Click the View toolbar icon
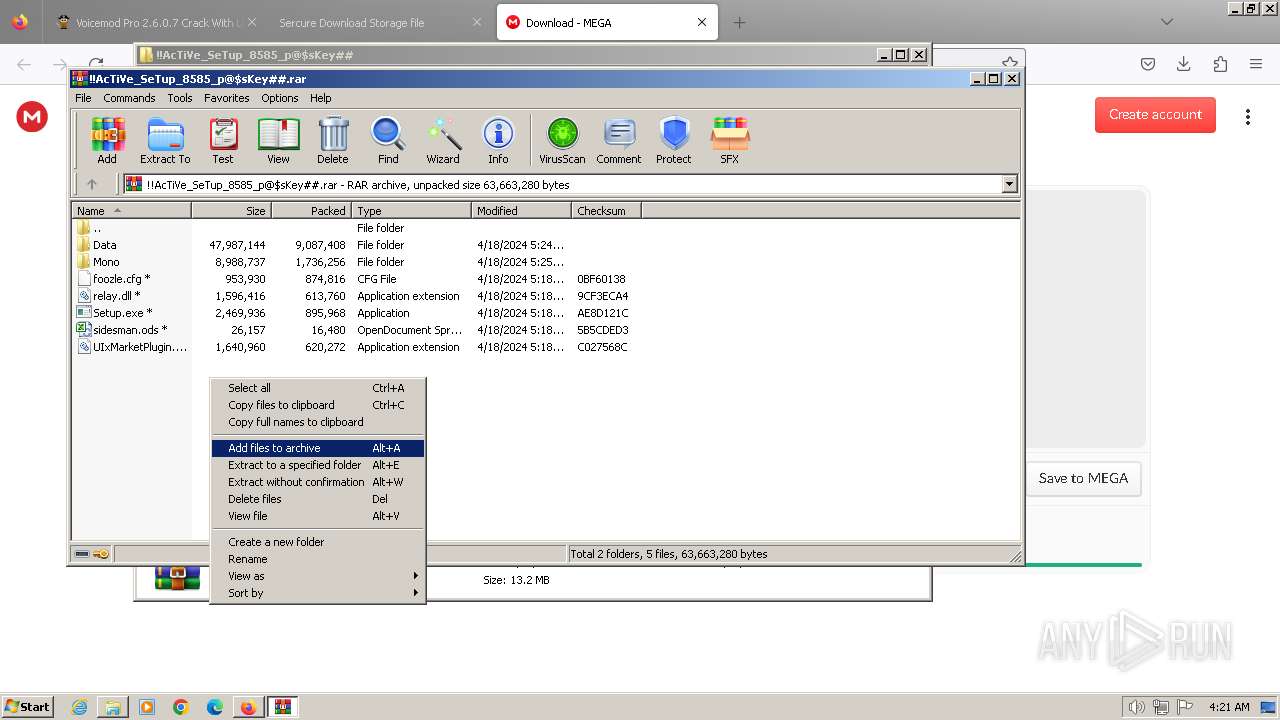This screenshot has height=720, width=1280. tap(278, 140)
